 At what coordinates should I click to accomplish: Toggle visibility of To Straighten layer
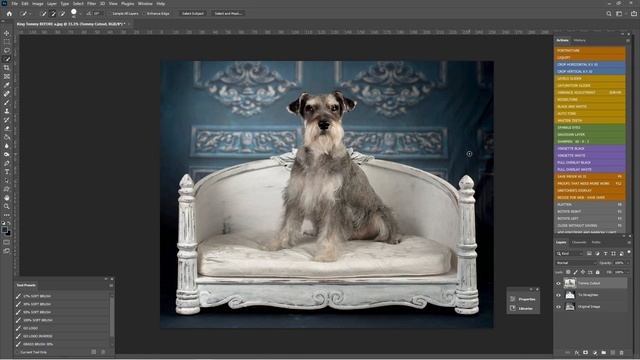(x=558, y=295)
